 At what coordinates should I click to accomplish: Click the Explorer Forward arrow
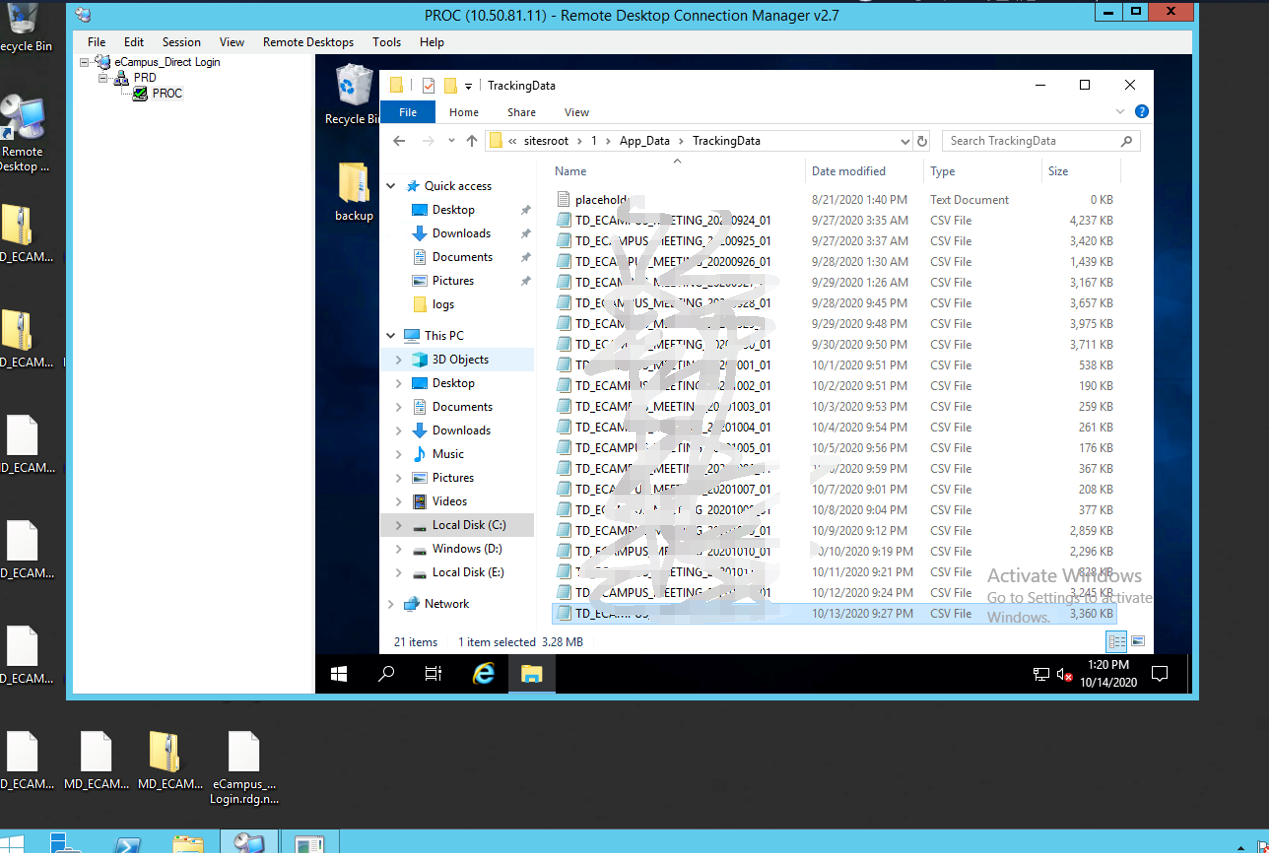point(428,141)
